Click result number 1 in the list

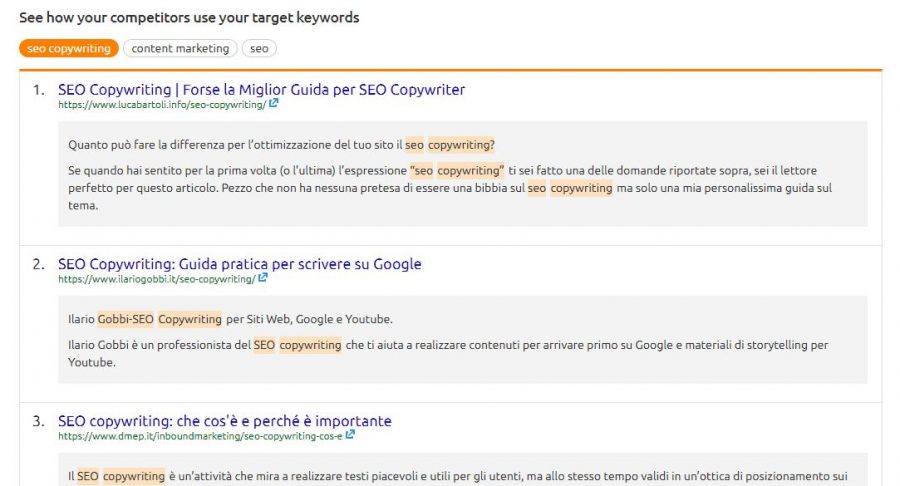tap(38, 90)
